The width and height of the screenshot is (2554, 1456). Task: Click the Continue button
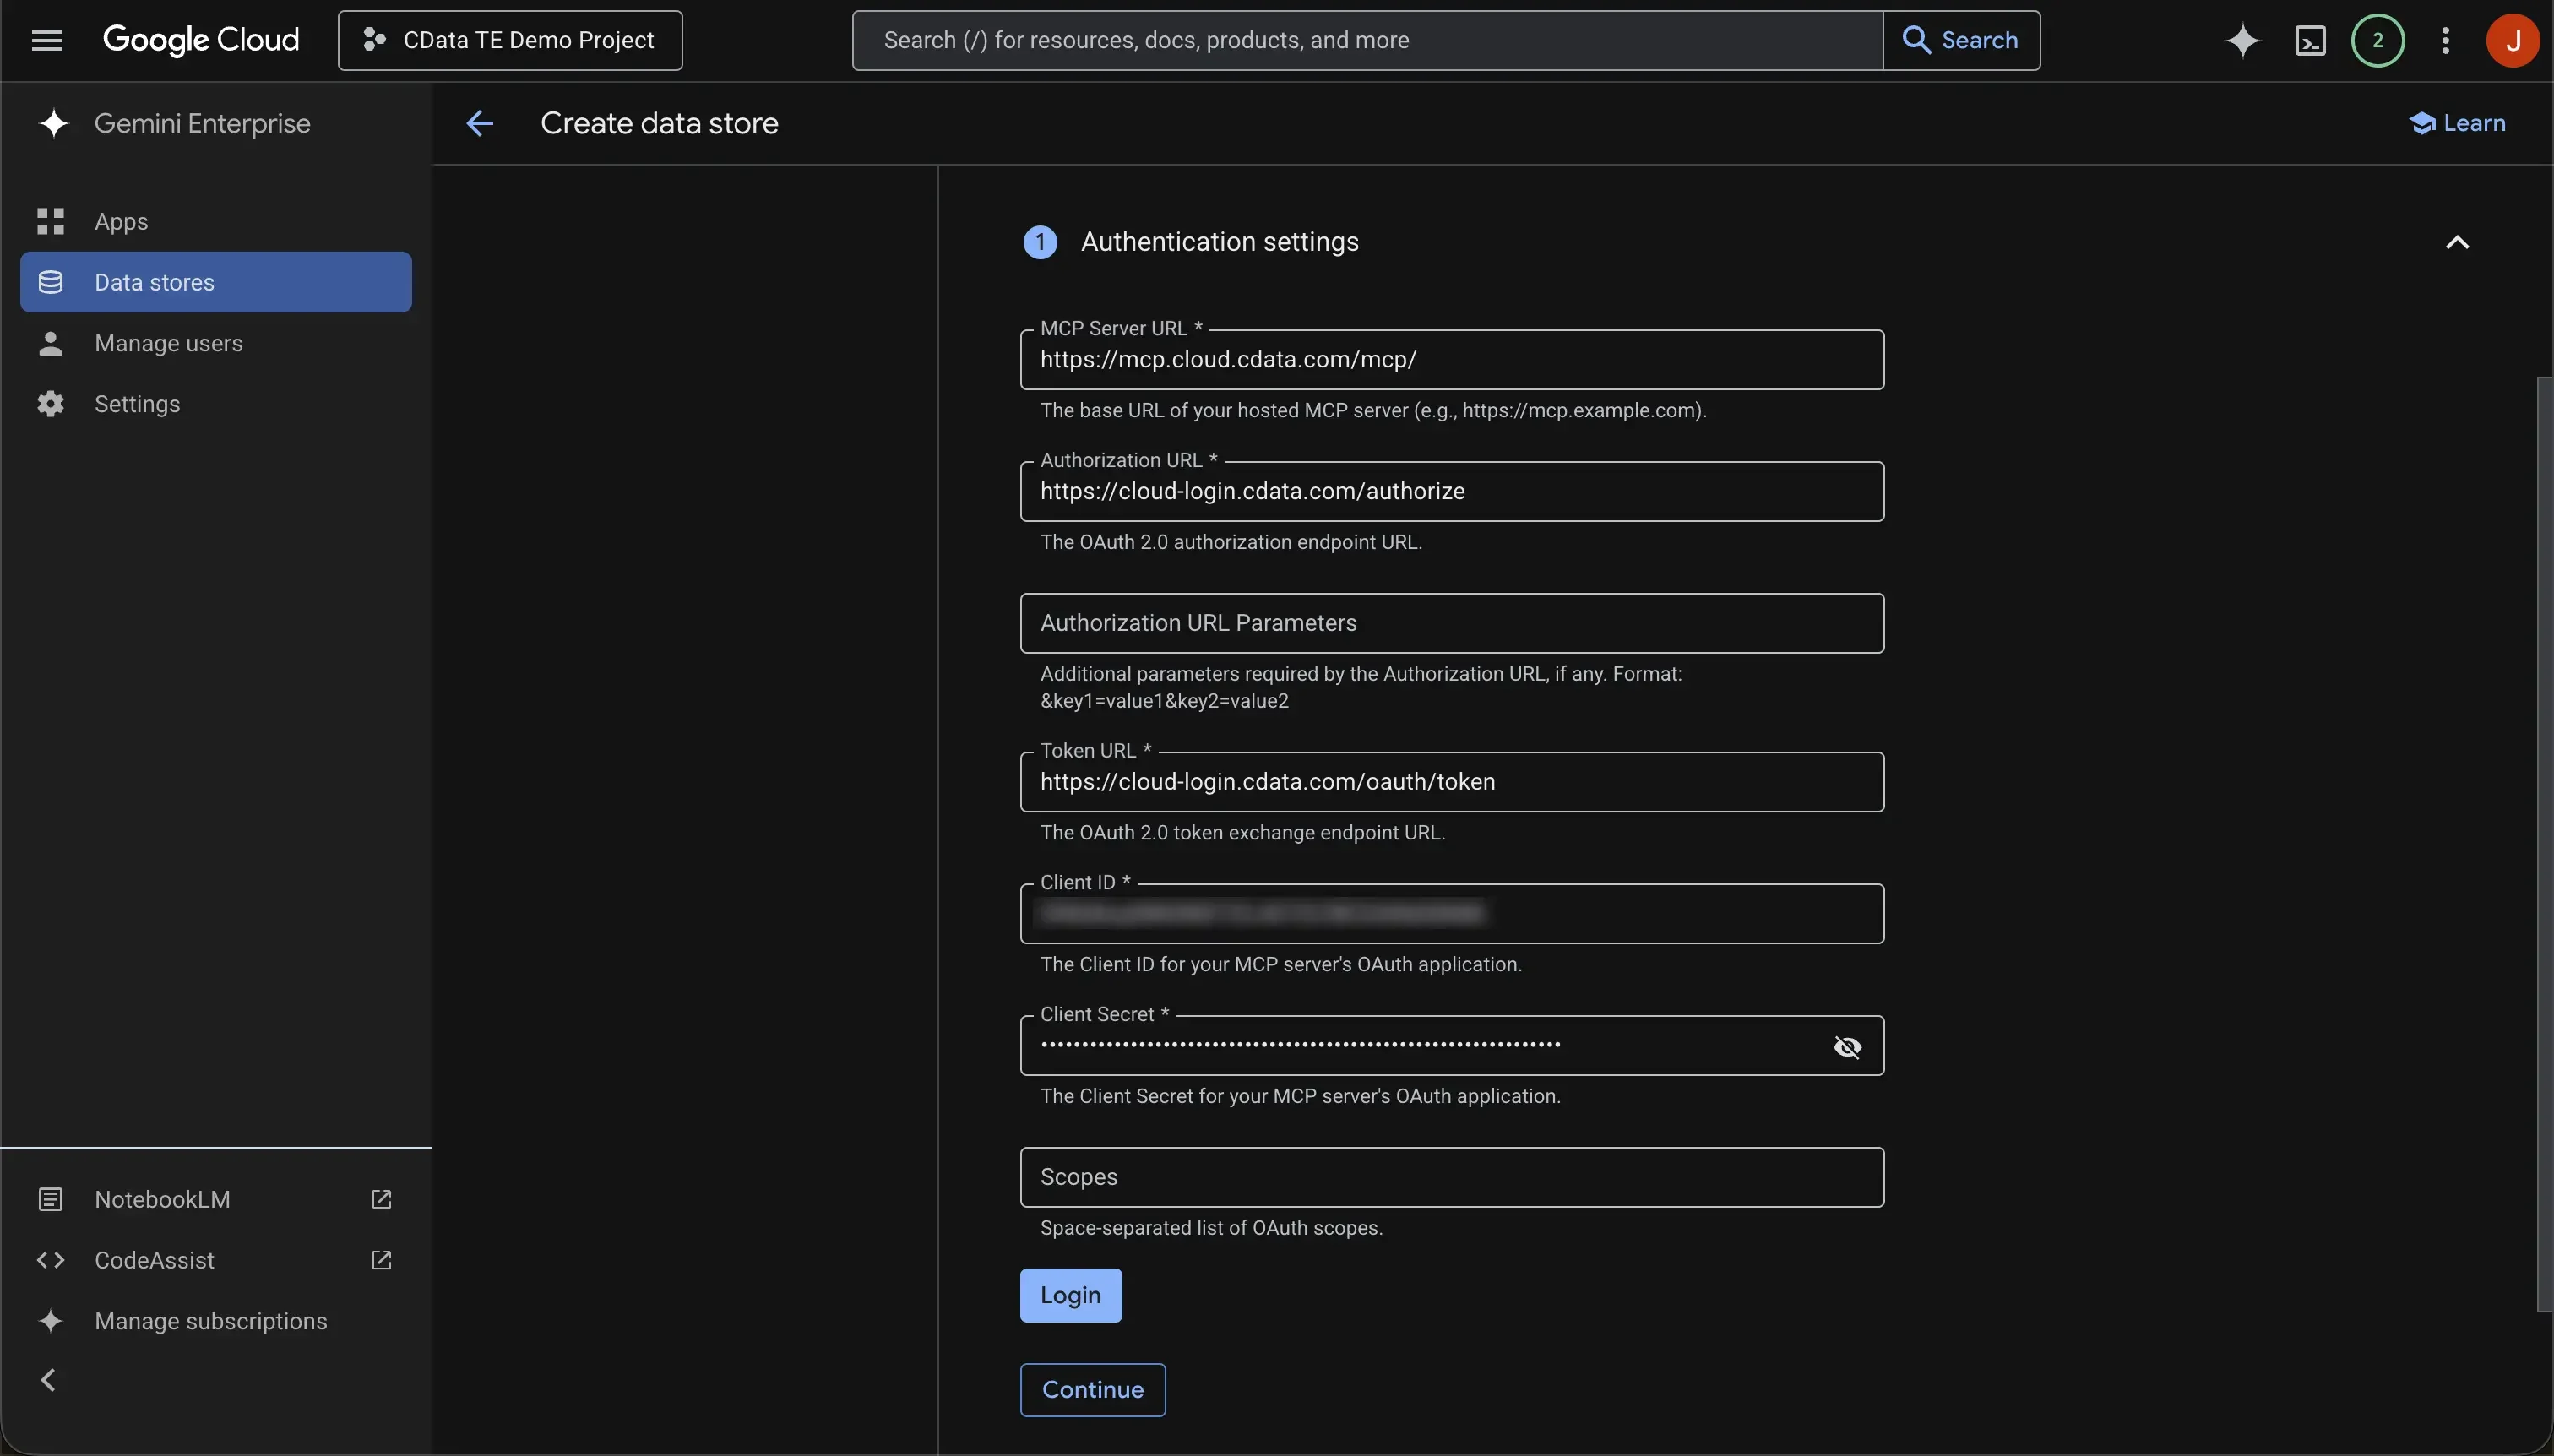click(x=1092, y=1390)
